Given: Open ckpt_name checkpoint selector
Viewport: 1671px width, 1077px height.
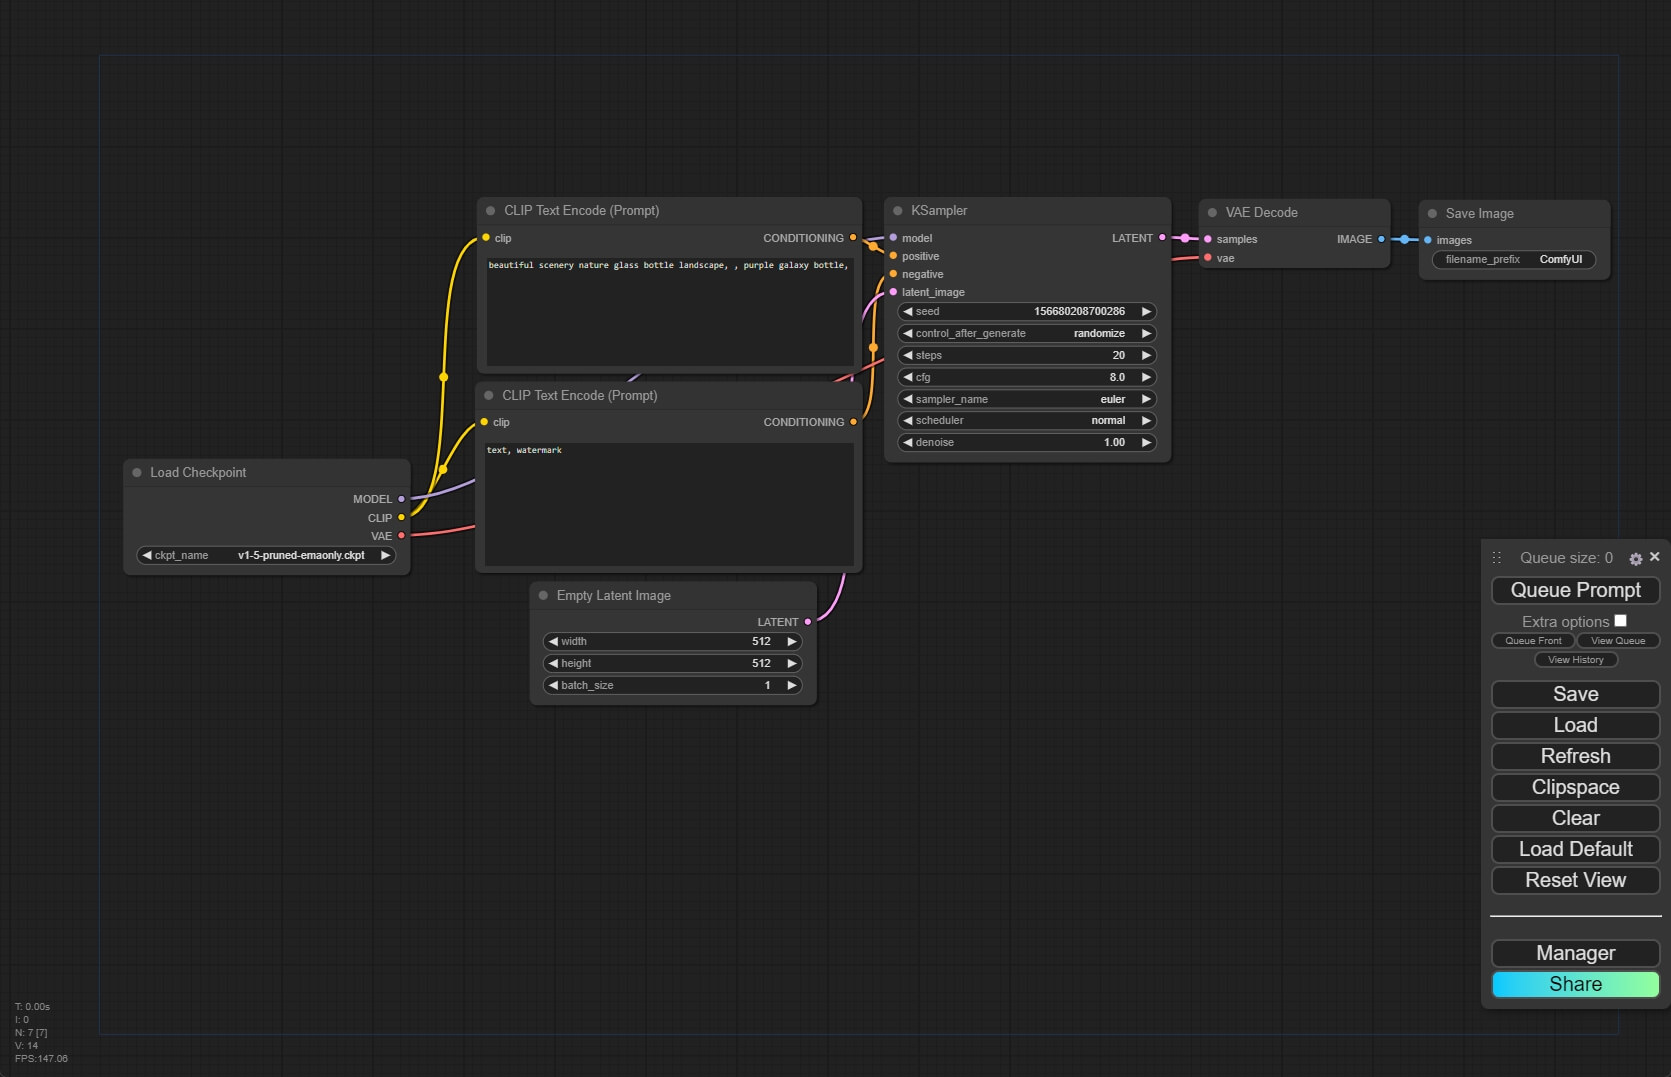Looking at the screenshot, I should [x=266, y=556].
